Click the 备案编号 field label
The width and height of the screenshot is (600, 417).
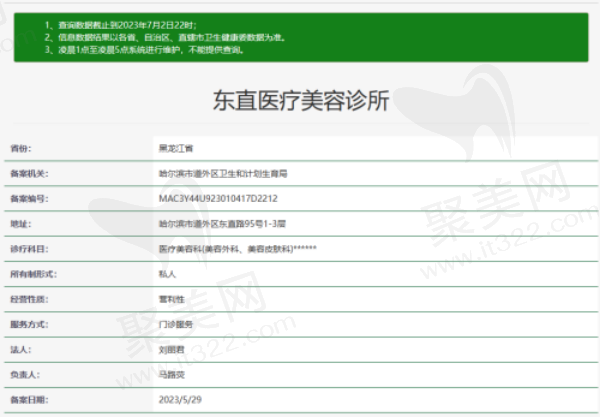[x=29, y=199]
